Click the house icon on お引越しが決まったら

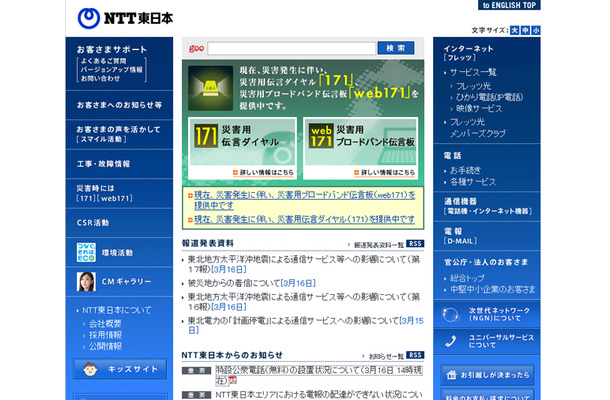click(451, 375)
